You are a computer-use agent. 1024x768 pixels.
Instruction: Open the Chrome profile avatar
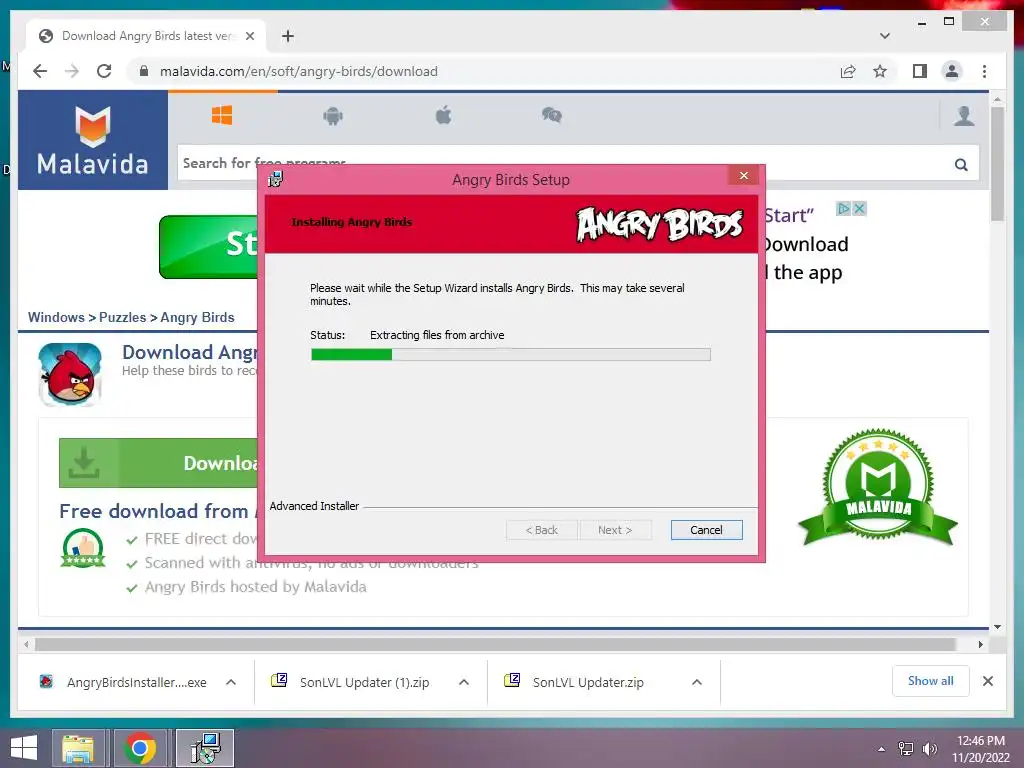(x=952, y=71)
